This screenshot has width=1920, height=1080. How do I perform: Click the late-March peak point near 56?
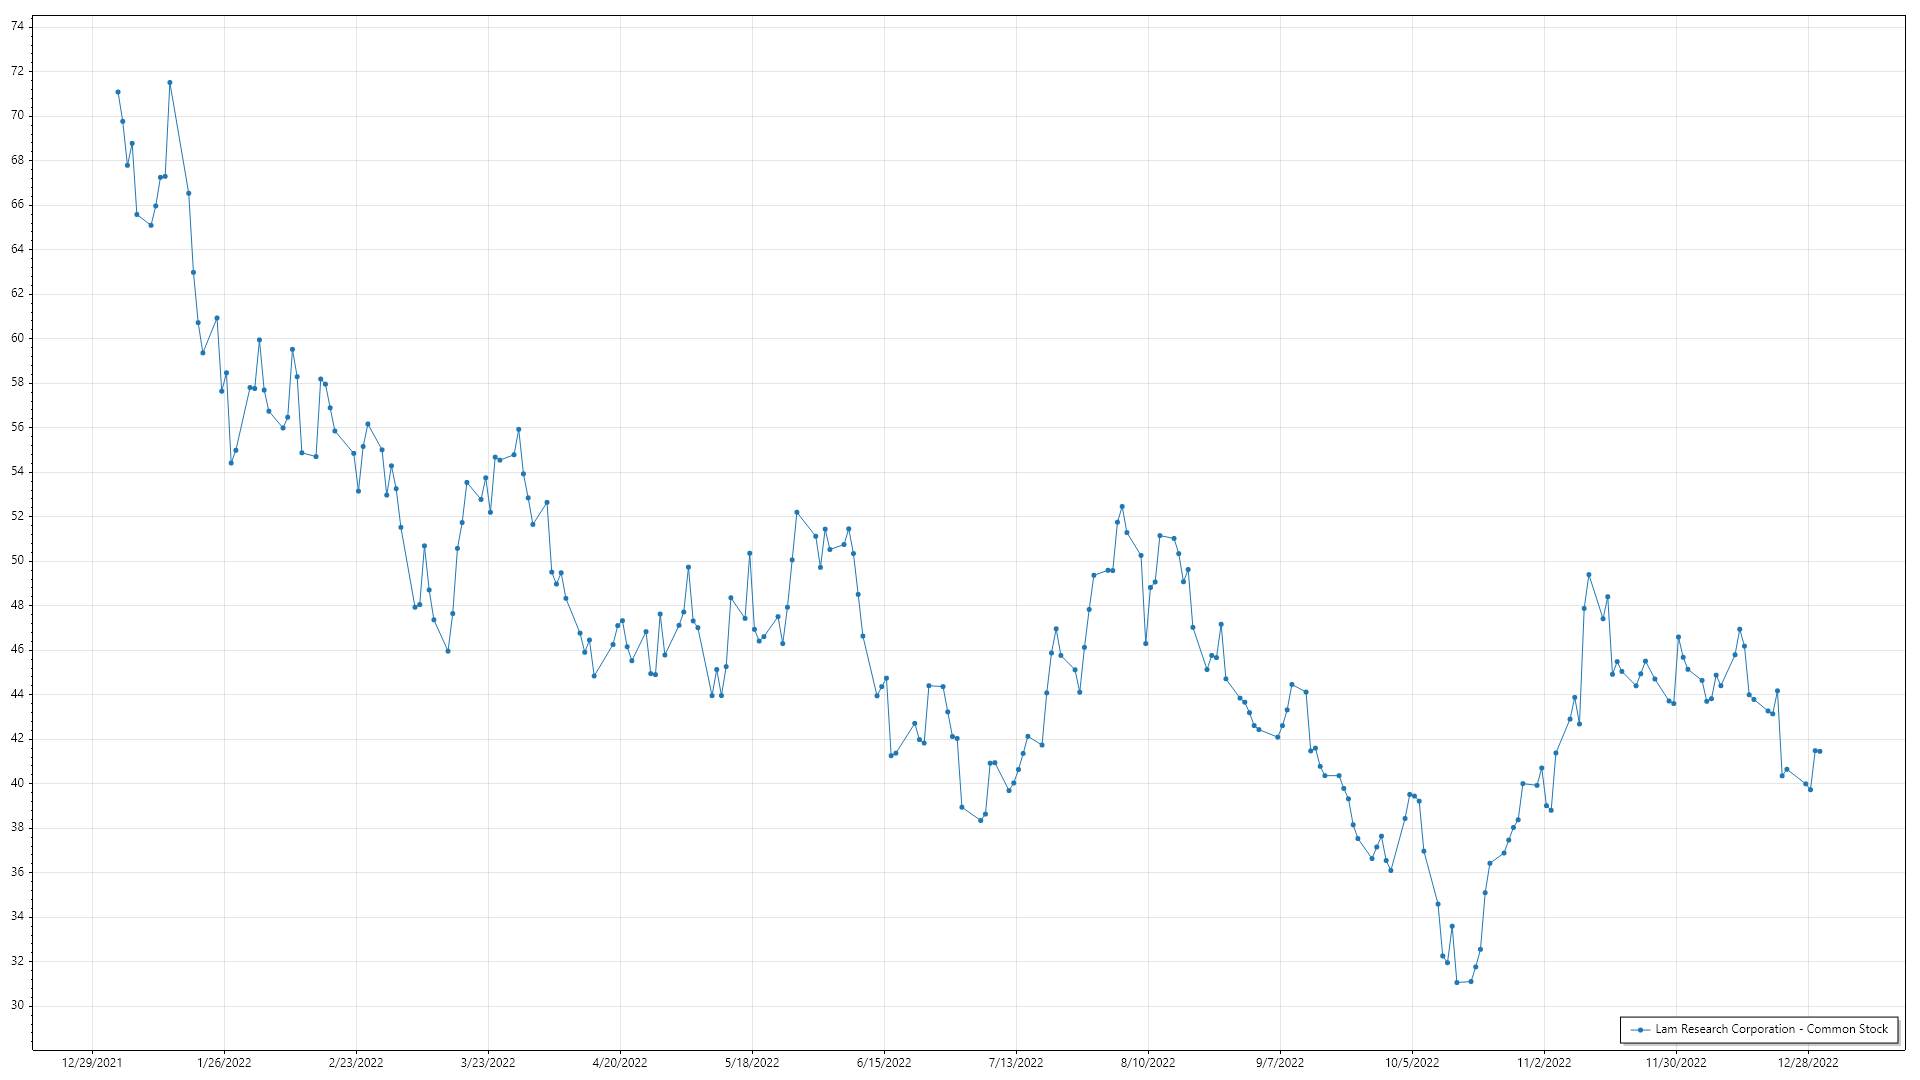click(518, 430)
